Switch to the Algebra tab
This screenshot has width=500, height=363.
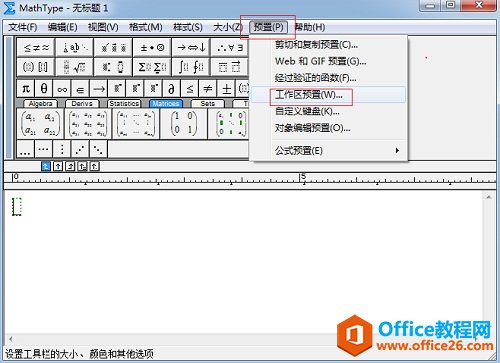click(x=40, y=104)
